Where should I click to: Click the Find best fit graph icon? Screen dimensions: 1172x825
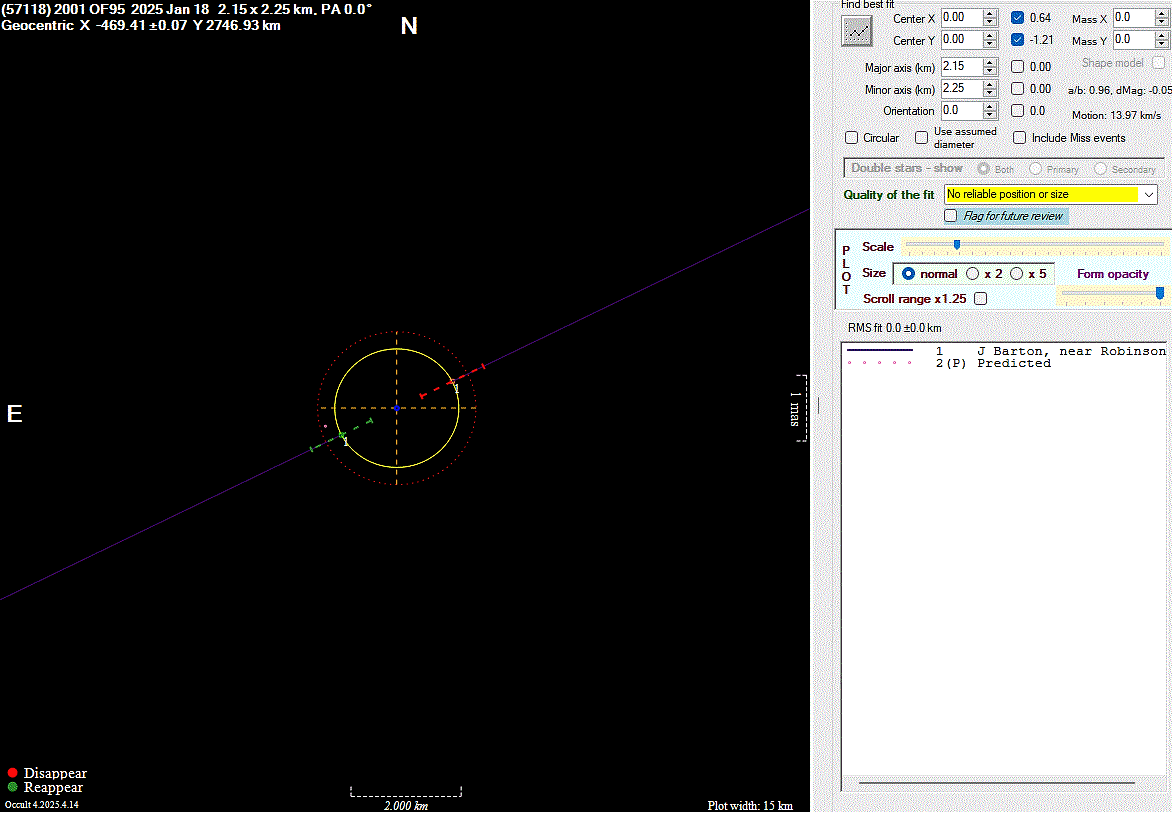tap(856, 31)
